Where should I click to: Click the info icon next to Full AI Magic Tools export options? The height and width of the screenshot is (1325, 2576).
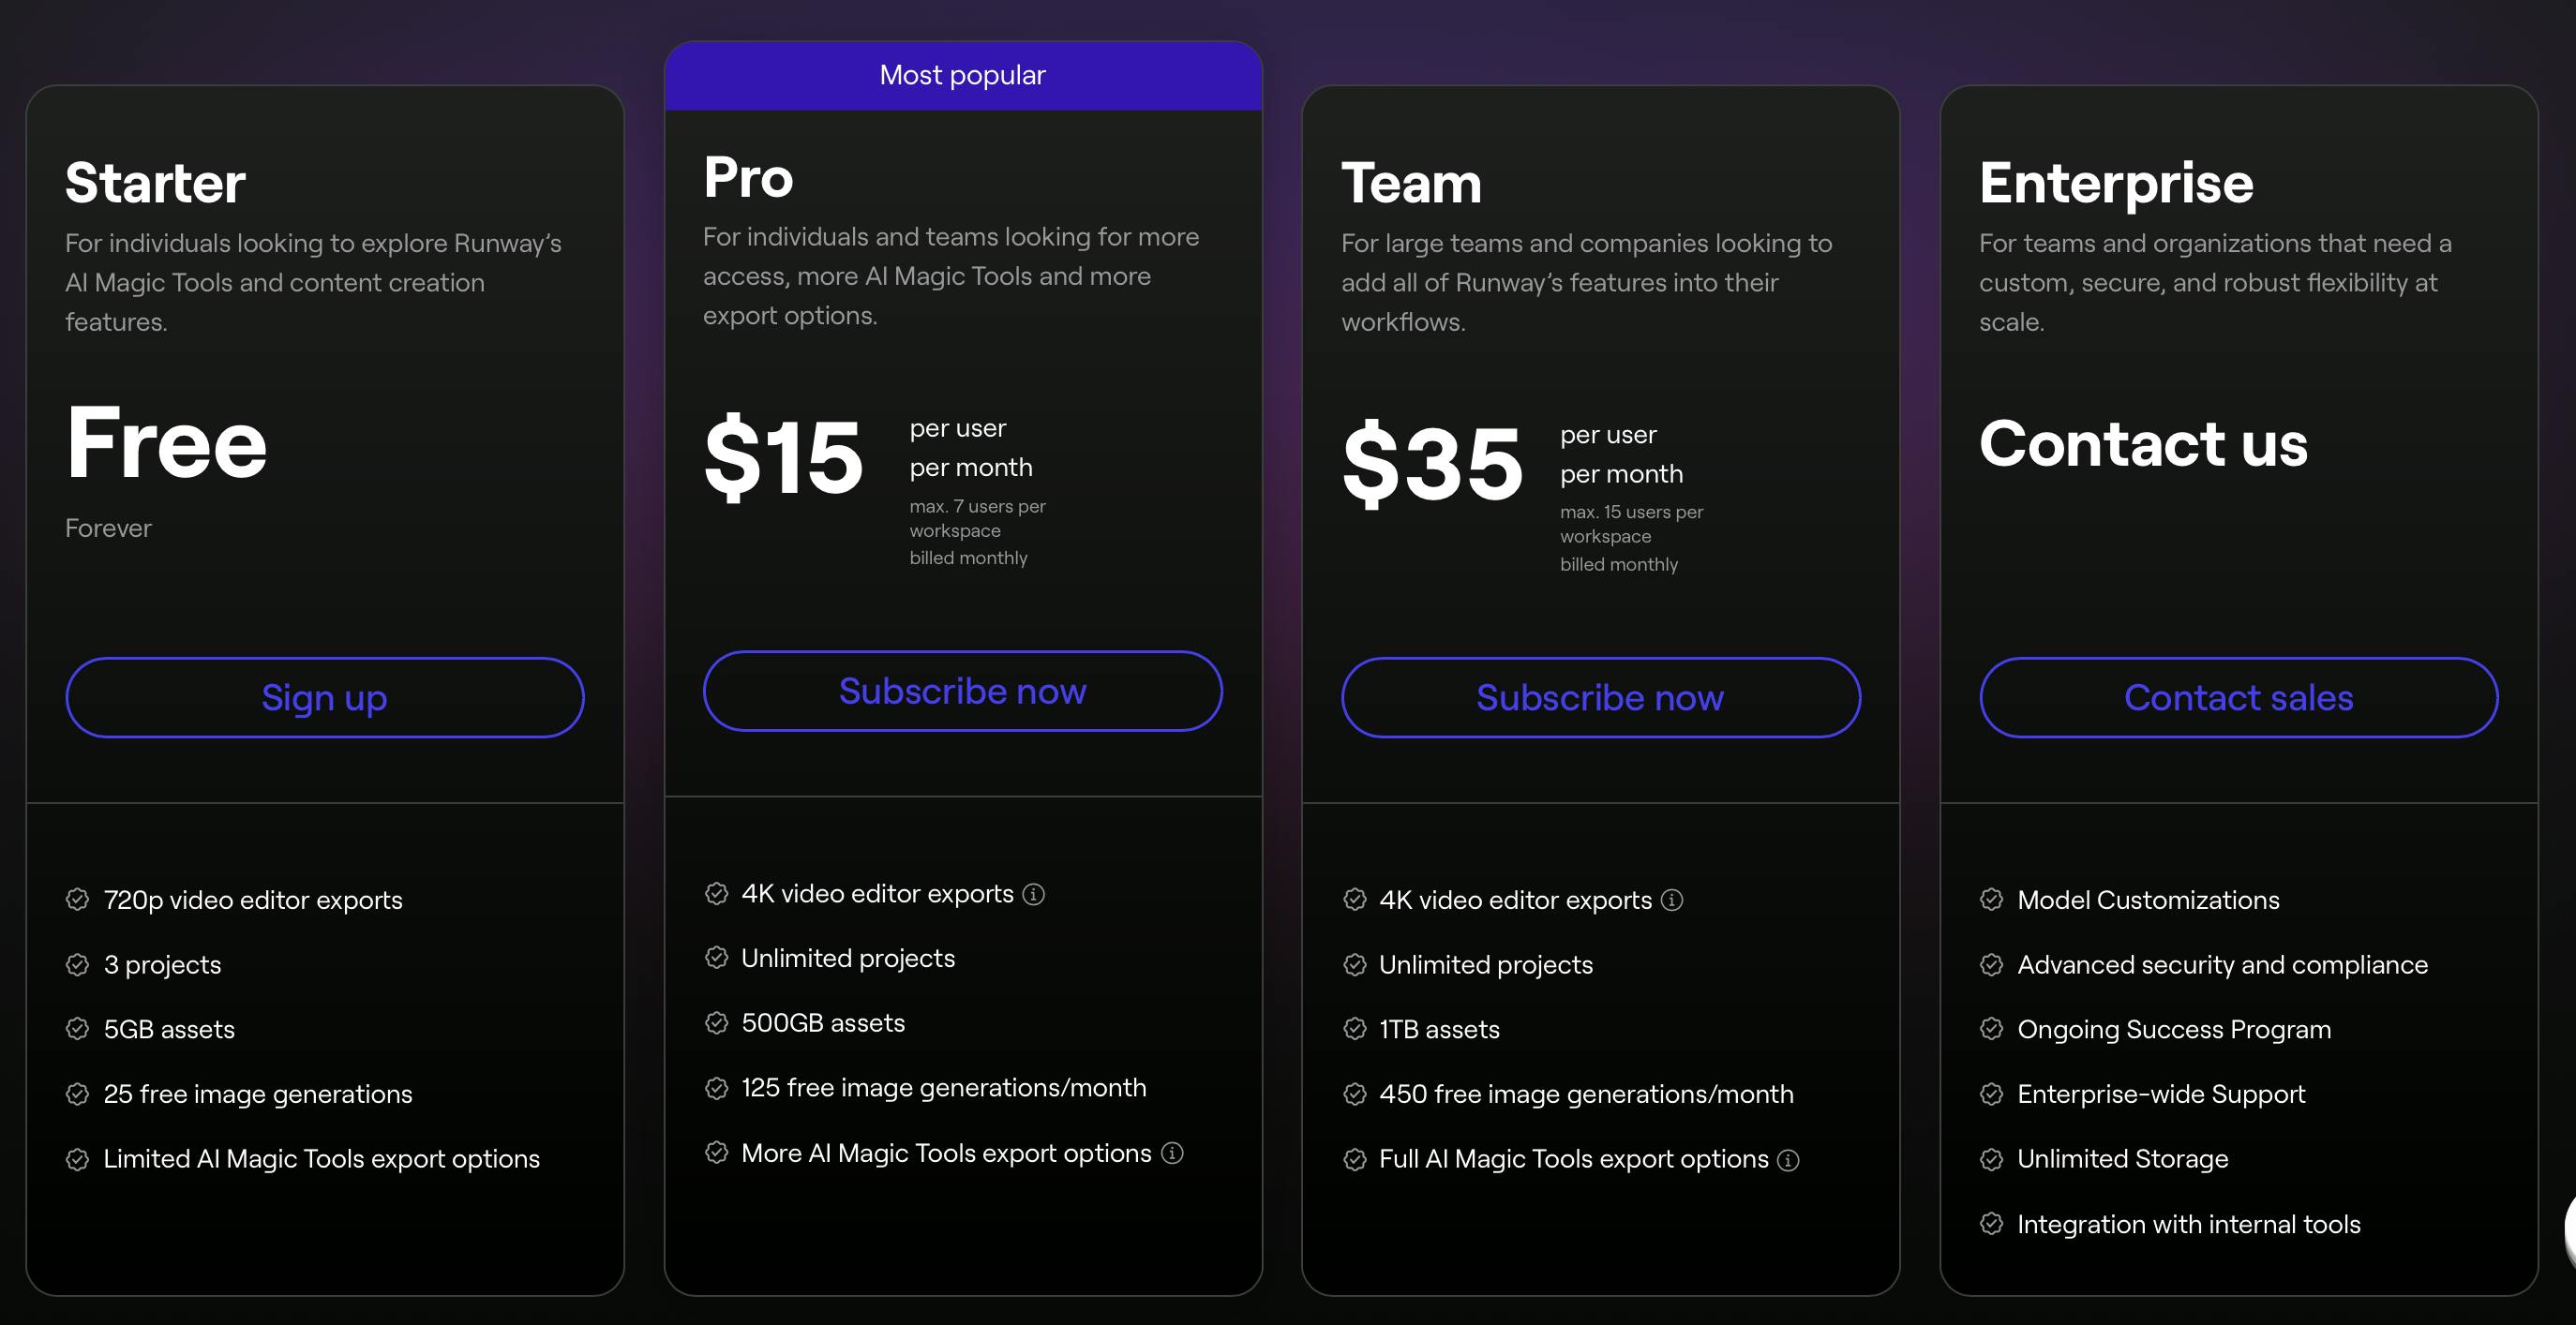(x=1789, y=1157)
